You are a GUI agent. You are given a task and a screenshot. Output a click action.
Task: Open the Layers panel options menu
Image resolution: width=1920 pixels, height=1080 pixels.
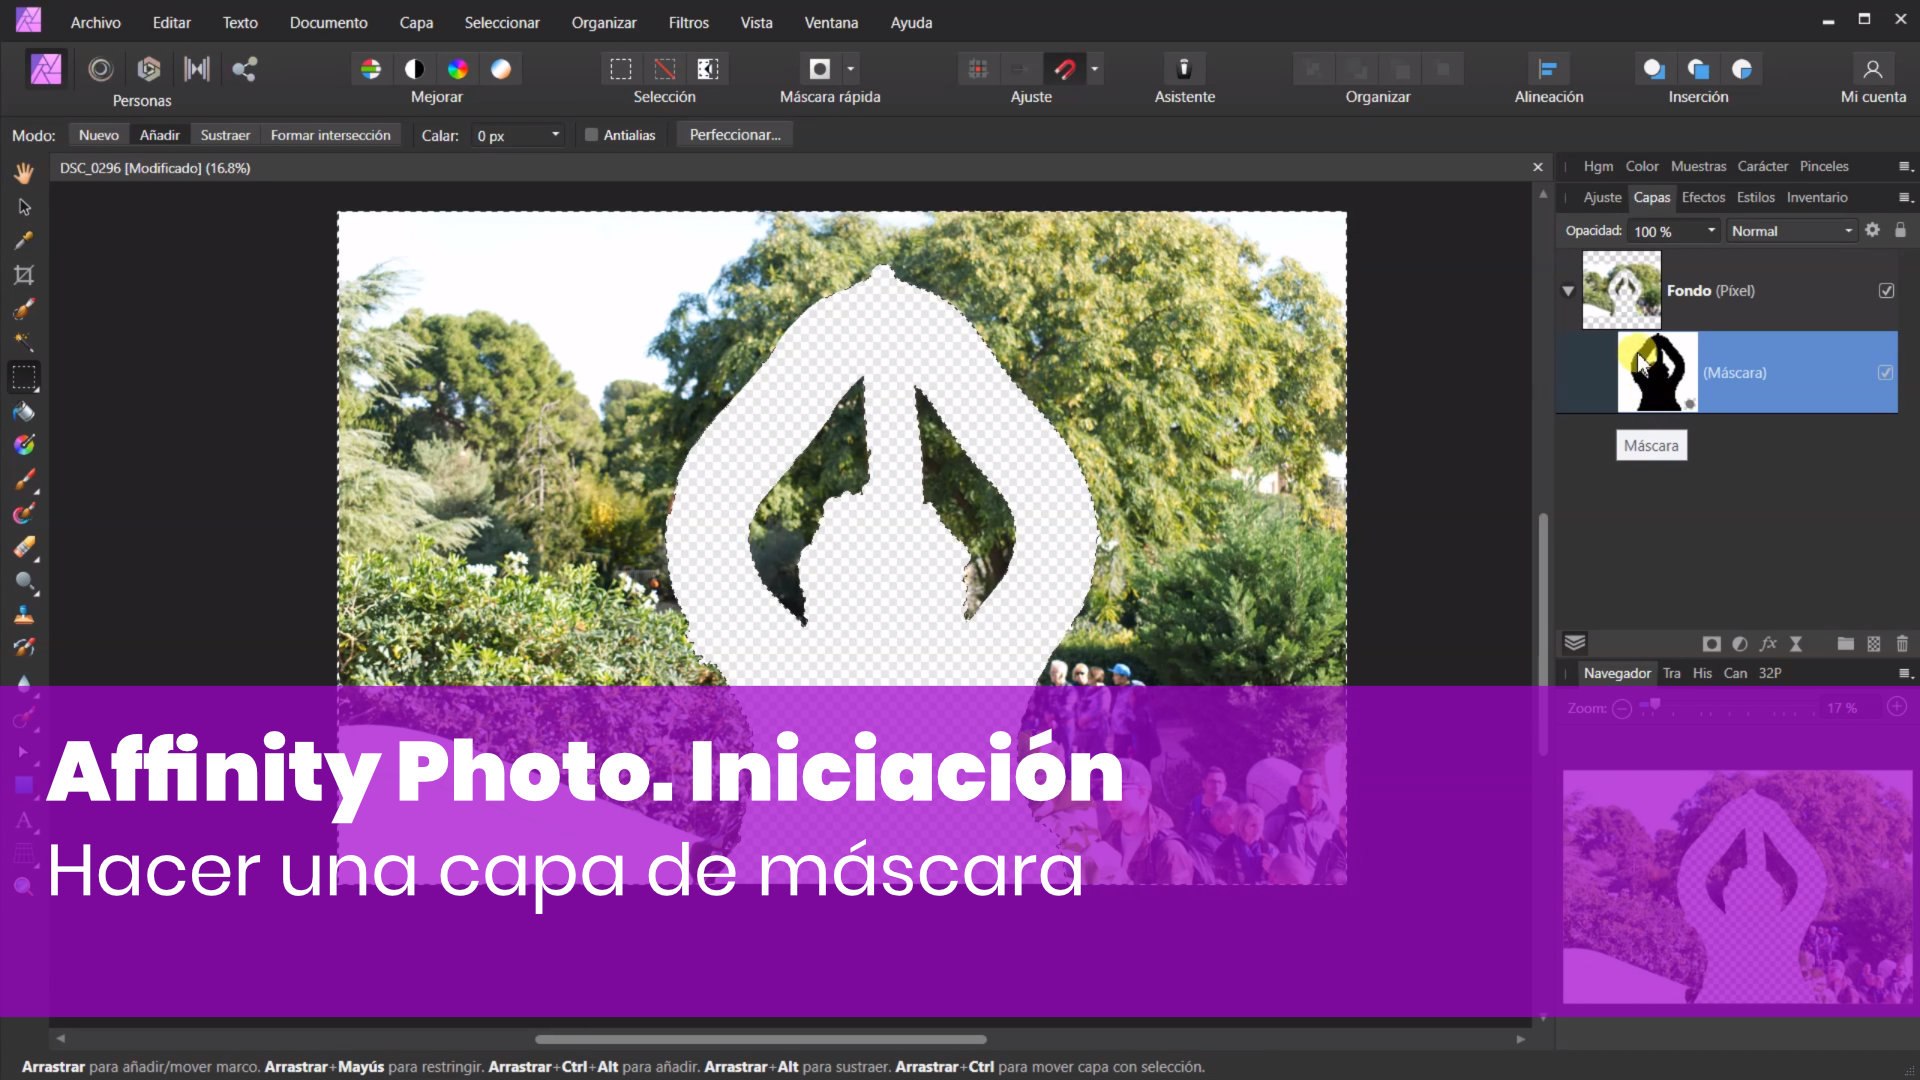point(1905,198)
